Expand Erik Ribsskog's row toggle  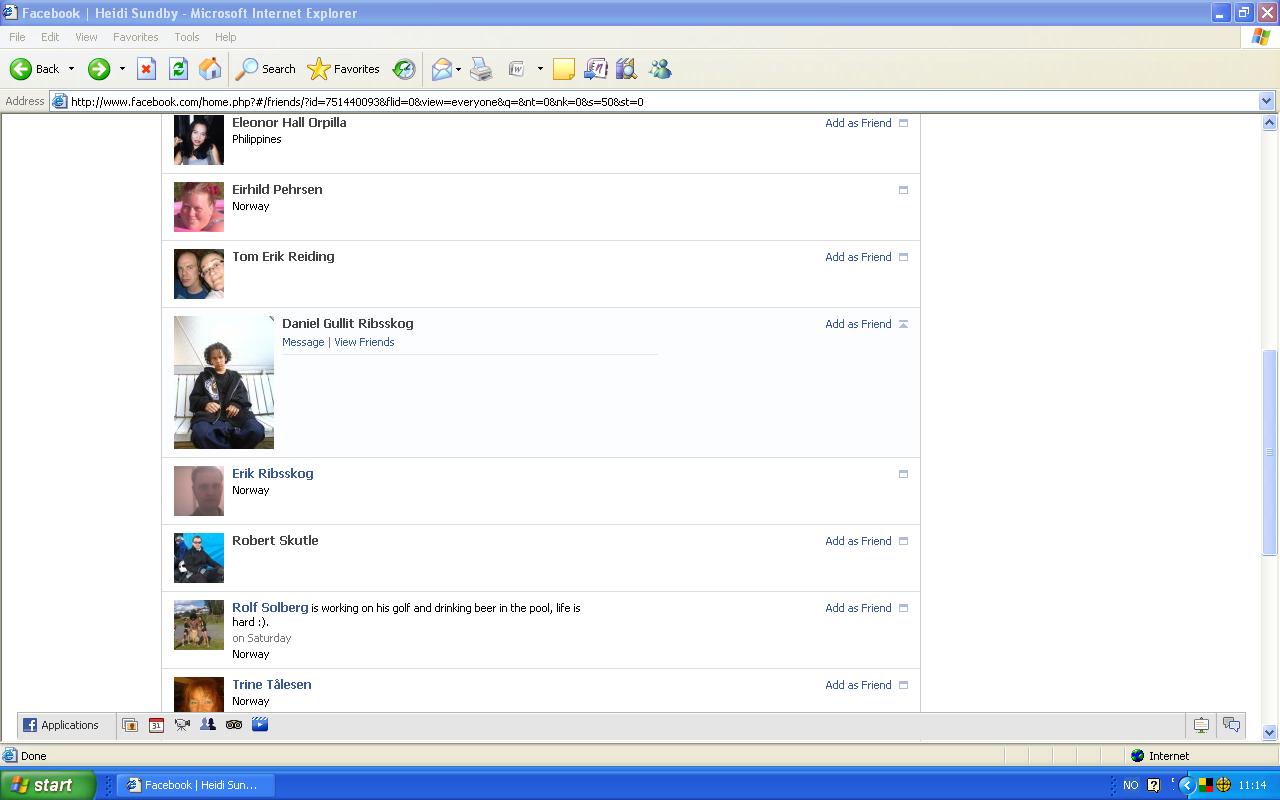click(903, 474)
